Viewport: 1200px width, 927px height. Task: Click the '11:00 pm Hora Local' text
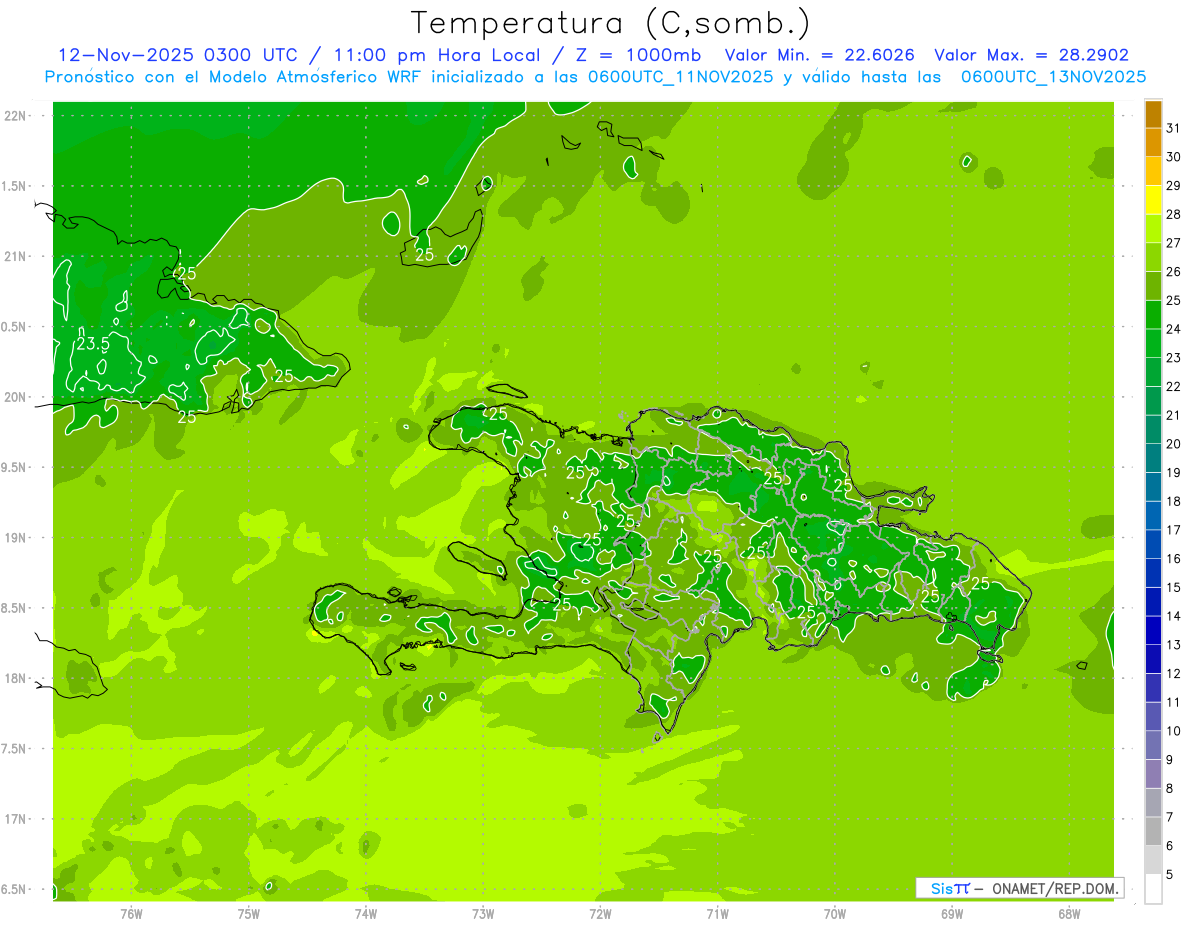point(437,55)
